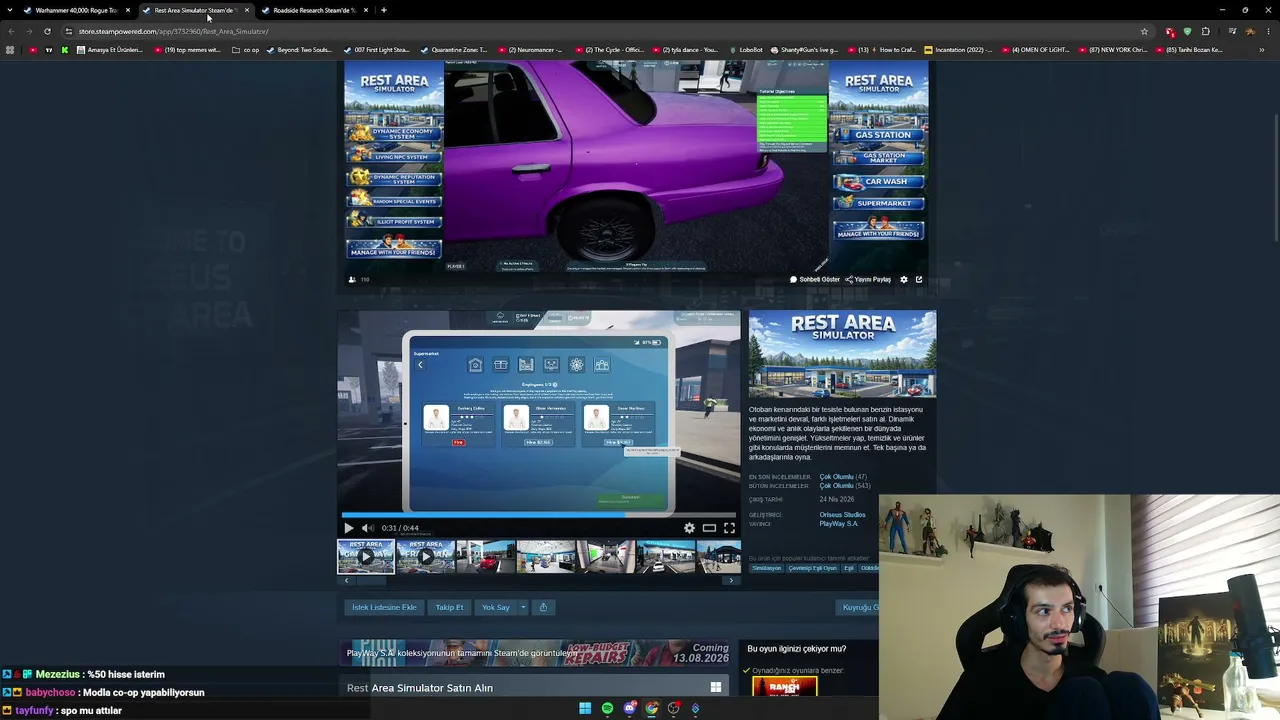Expand the tab search dropdown arrow
The height and width of the screenshot is (720, 1280).
tap(10, 10)
